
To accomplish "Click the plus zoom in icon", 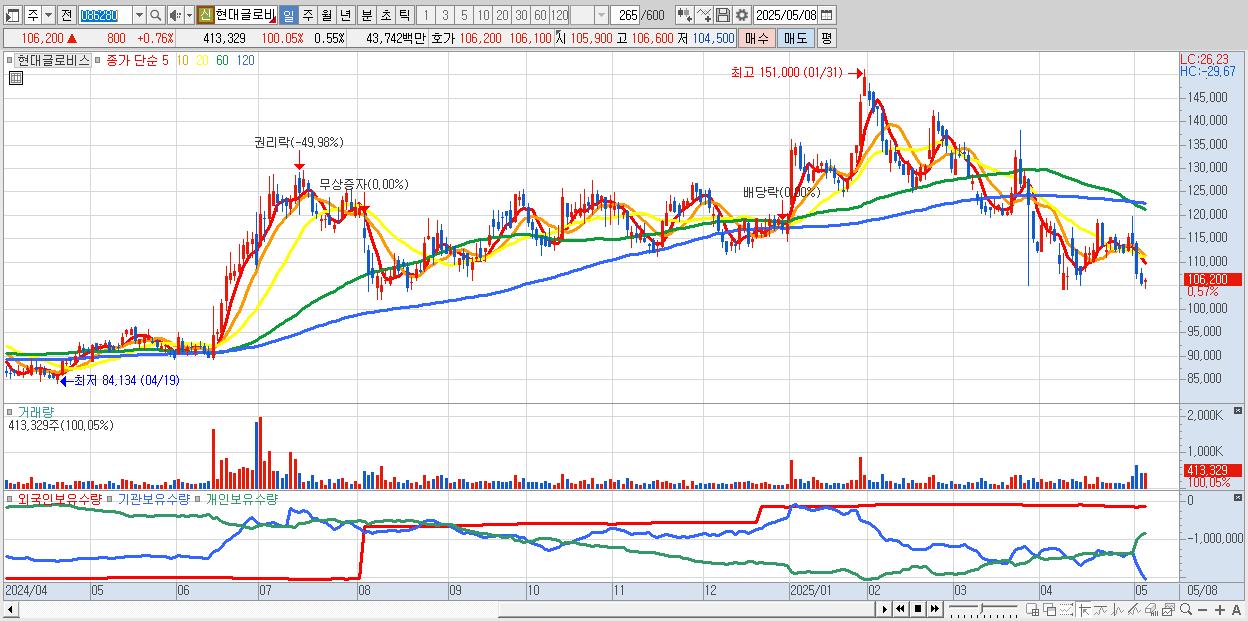I will tap(1220, 609).
